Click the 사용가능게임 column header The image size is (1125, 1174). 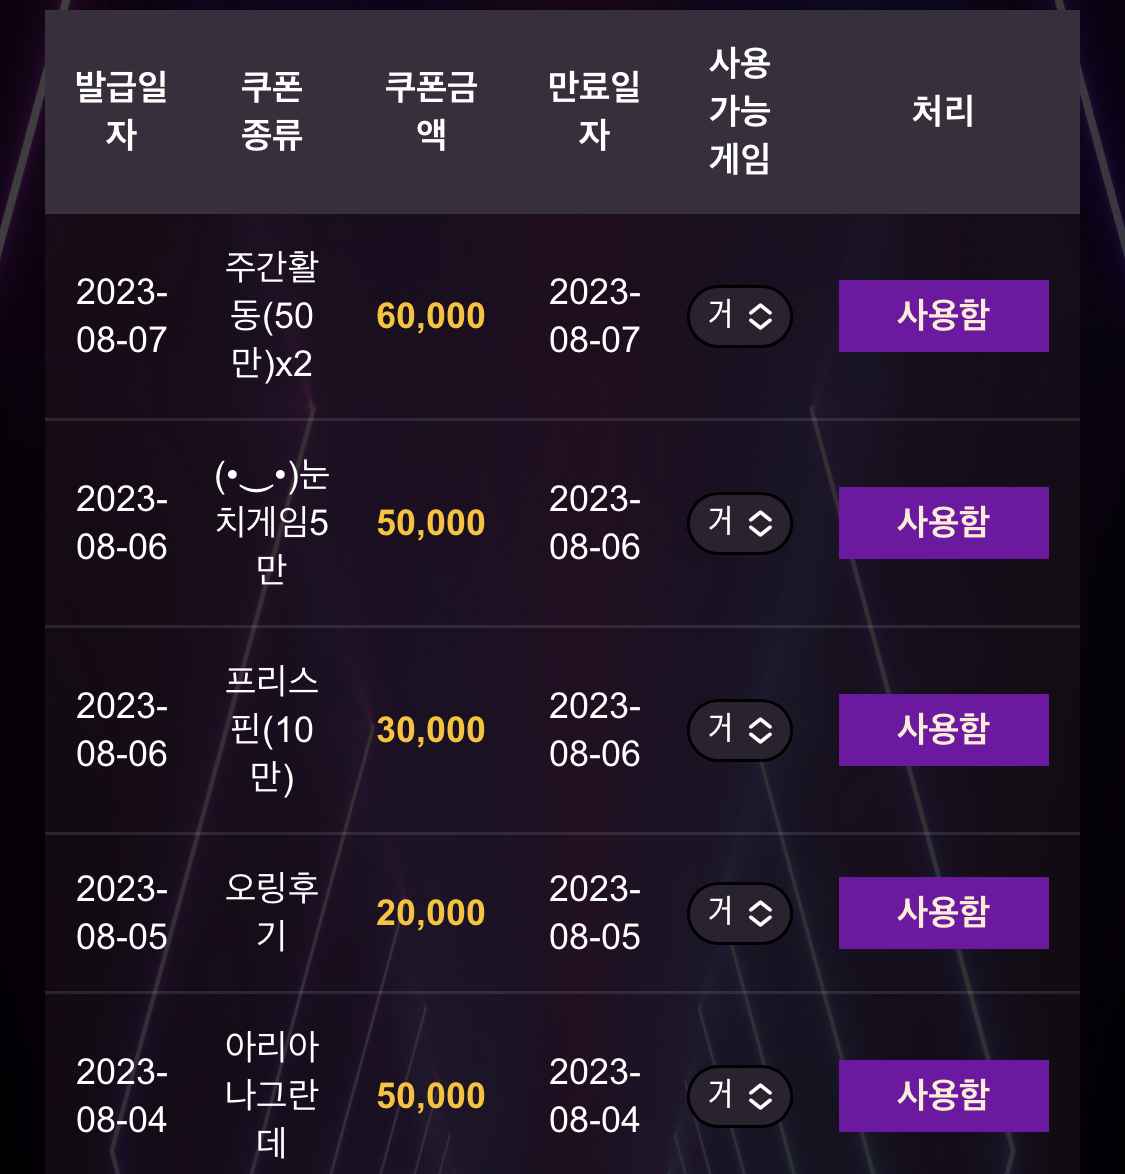[x=740, y=111]
